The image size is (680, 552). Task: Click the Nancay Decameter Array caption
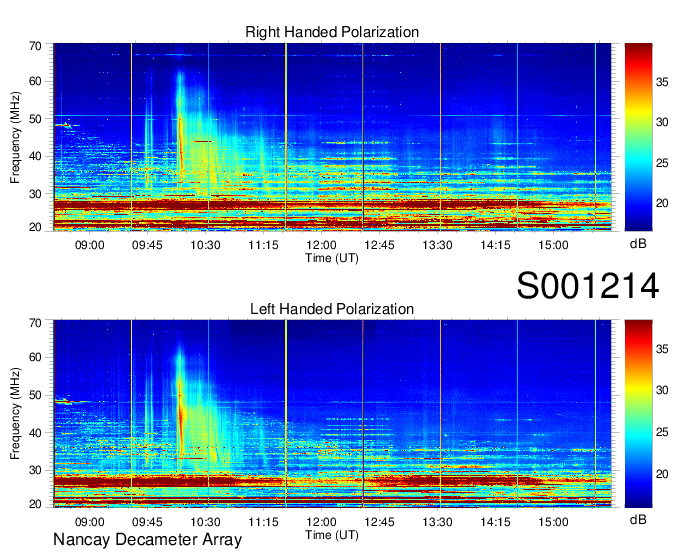point(147,540)
